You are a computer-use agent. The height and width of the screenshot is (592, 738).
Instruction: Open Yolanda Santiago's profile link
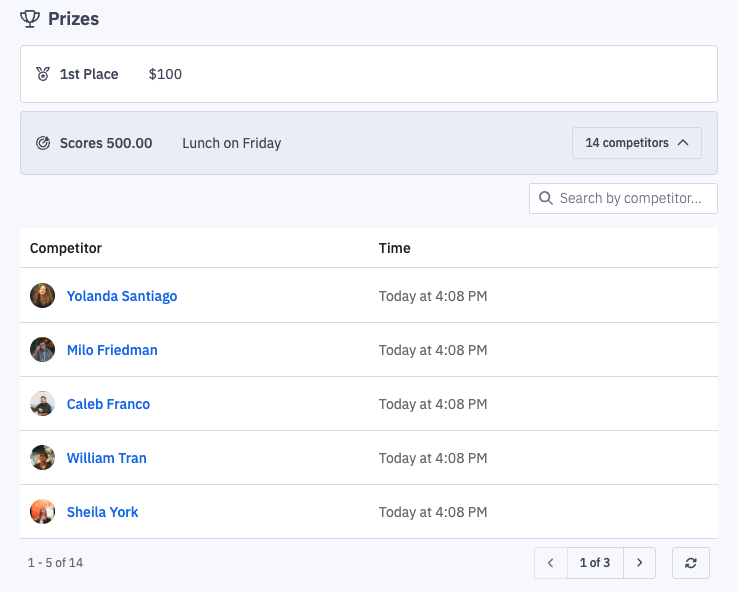click(122, 296)
